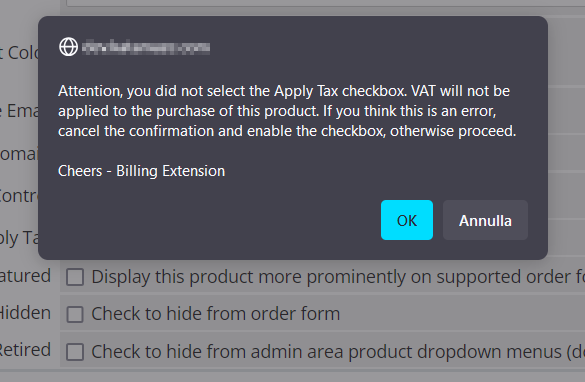Click the blurred site domain in dialog header
The height and width of the screenshot is (382, 585).
coord(146,47)
